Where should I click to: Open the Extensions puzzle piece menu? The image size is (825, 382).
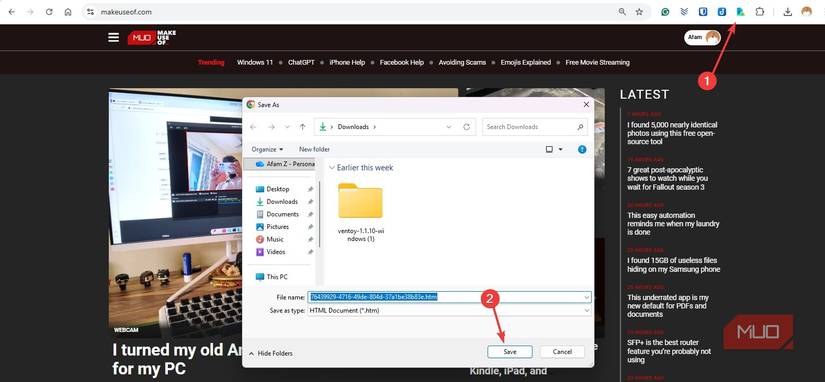[760, 12]
